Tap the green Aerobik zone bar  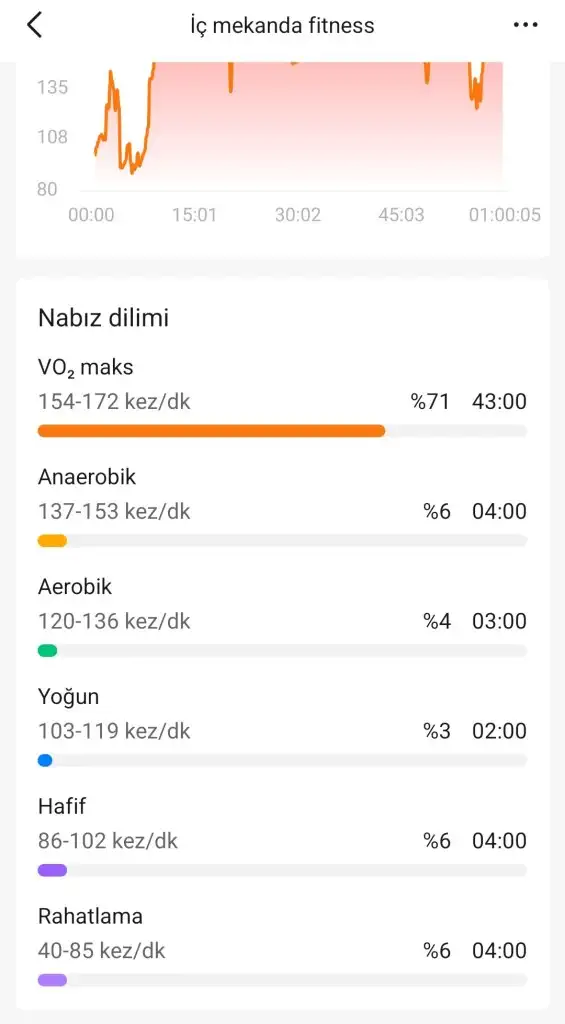pos(48,650)
